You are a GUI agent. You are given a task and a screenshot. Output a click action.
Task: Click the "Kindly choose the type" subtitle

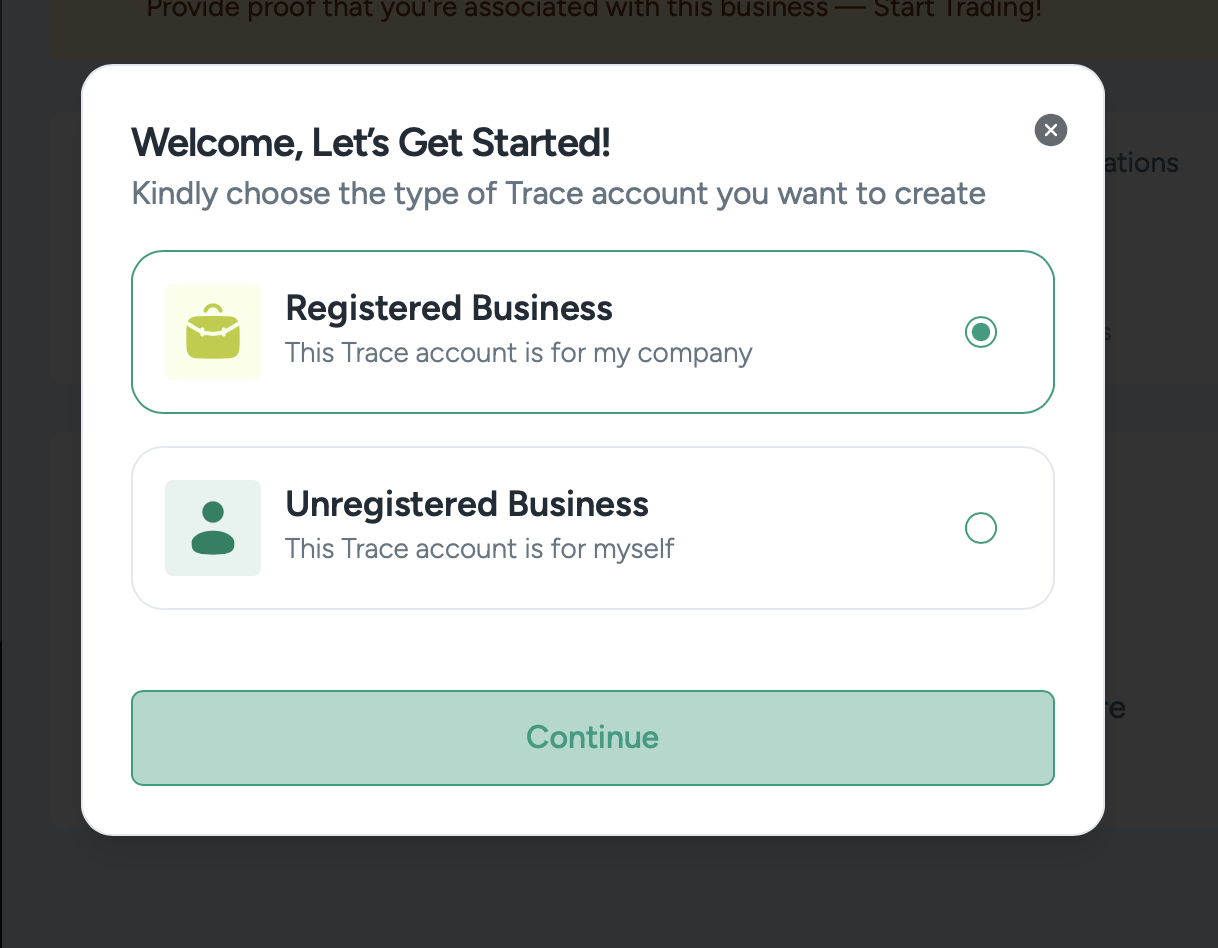point(558,193)
